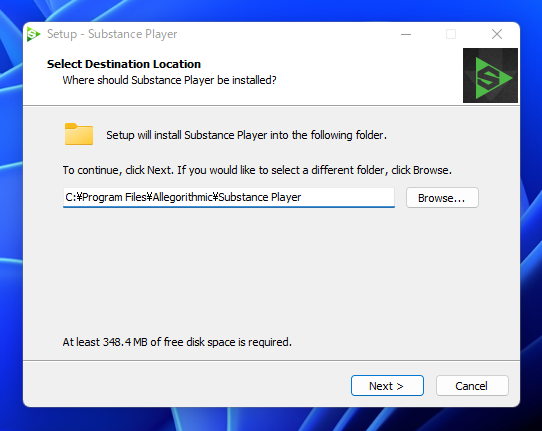Click the yellow folder icon

79,134
